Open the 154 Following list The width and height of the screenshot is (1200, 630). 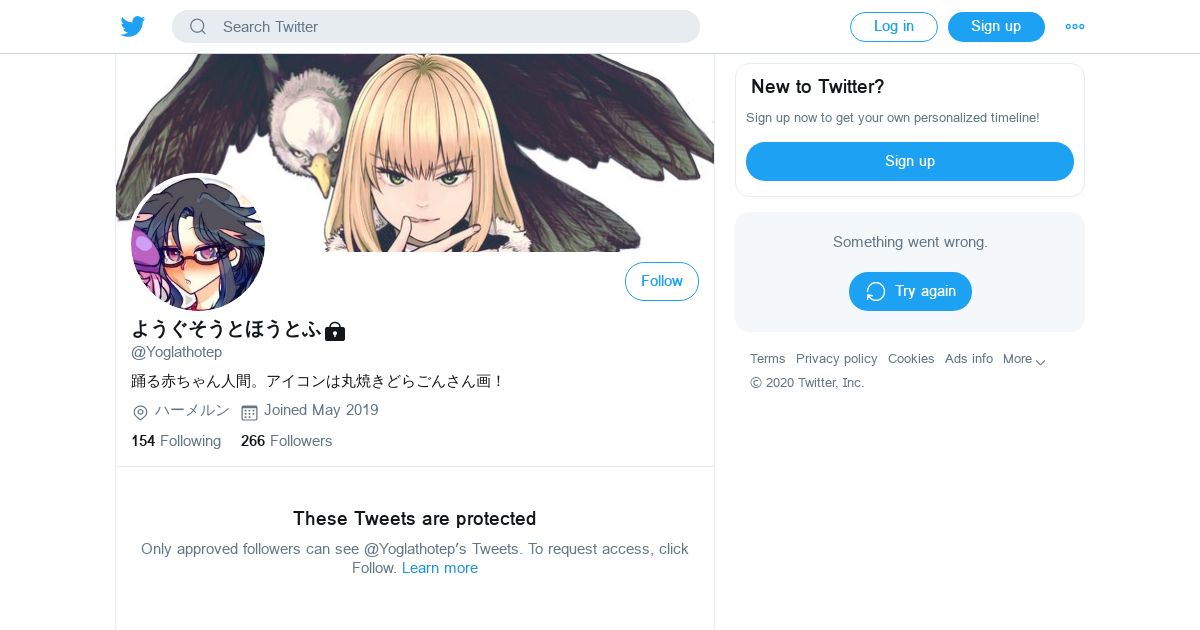pos(176,441)
